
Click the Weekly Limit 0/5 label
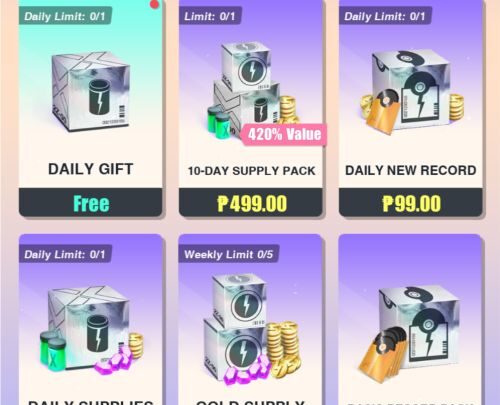click(229, 254)
